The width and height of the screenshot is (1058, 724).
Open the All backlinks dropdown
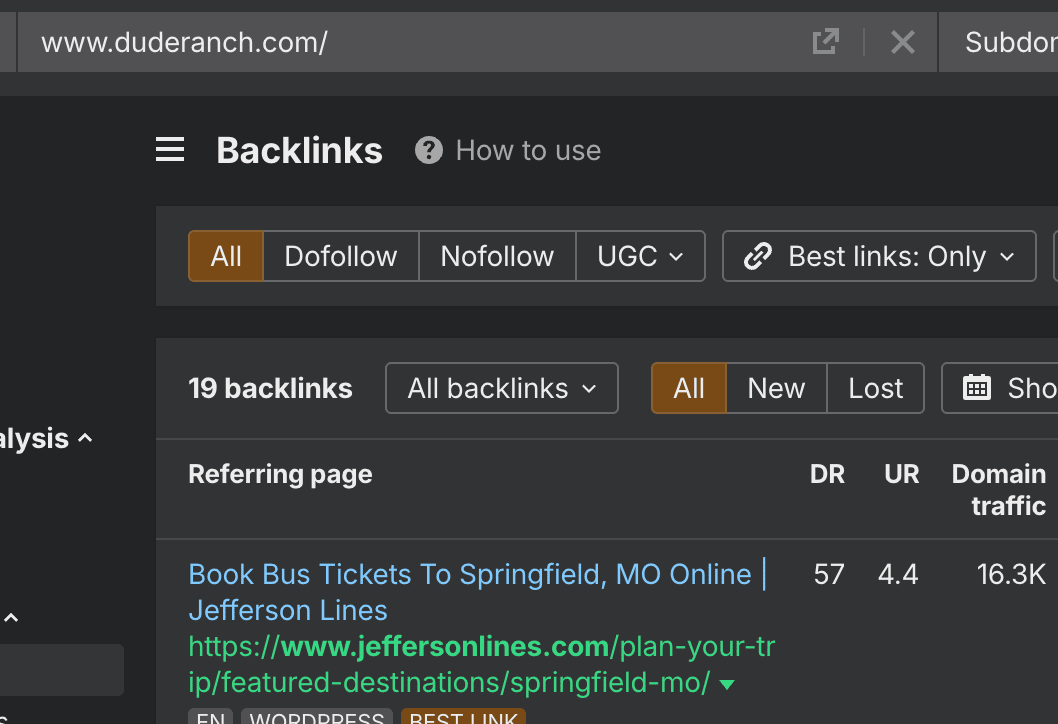point(501,388)
